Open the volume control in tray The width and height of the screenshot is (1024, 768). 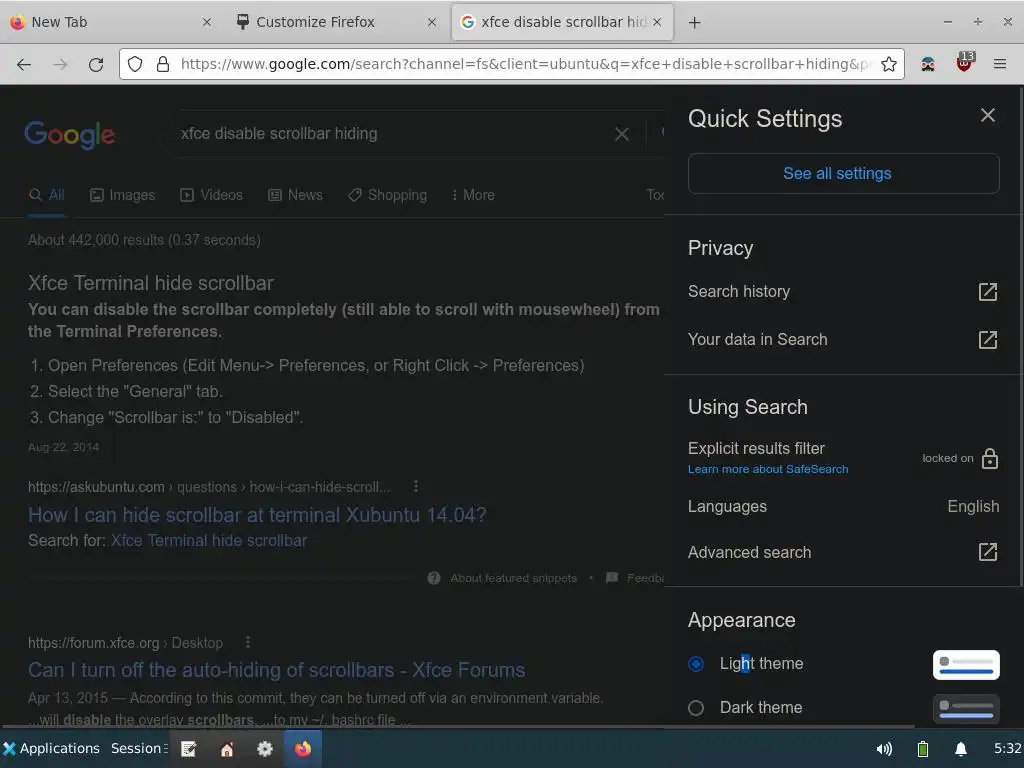(x=884, y=749)
